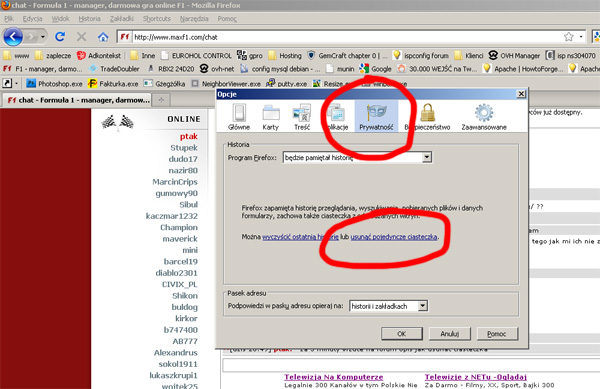Open the Plik menu
The image size is (600, 389).
click(x=8, y=18)
